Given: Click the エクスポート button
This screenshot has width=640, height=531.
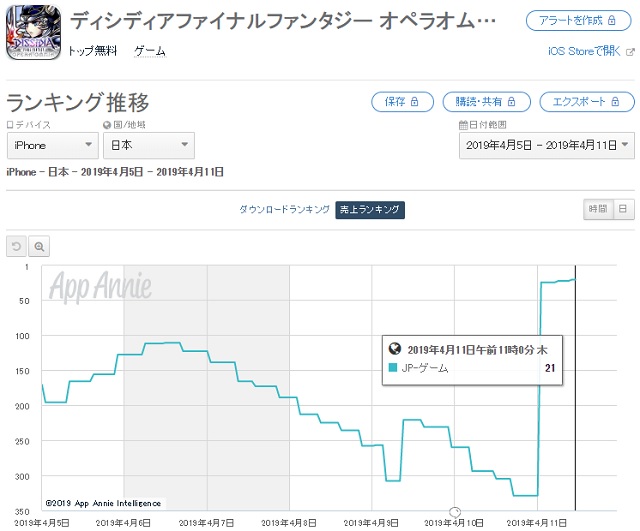Looking at the screenshot, I should 587,102.
